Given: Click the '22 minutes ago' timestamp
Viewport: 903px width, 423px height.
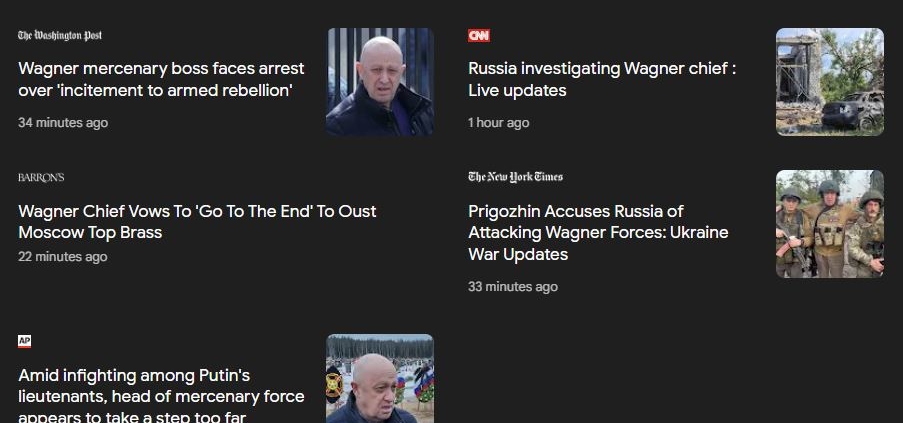Looking at the screenshot, I should [63, 257].
